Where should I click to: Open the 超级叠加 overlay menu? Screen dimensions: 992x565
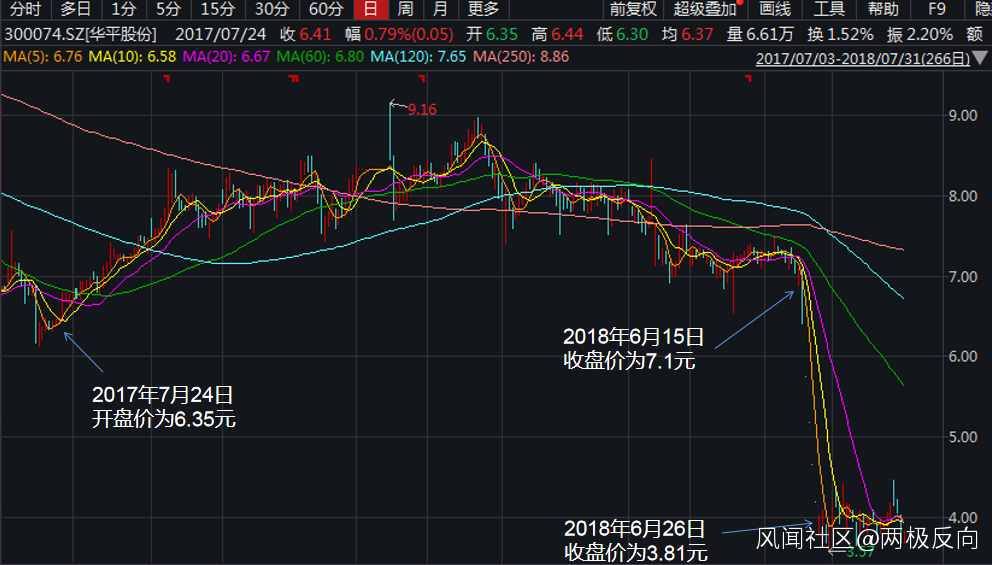pyautogui.click(x=706, y=10)
